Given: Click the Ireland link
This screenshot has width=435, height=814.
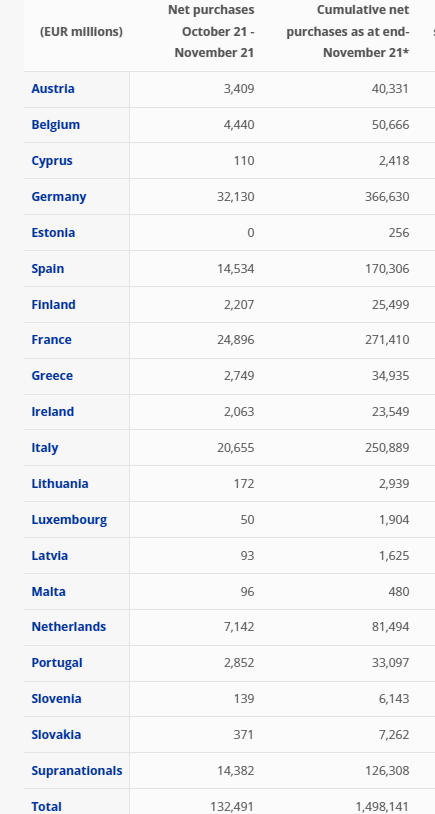Looking at the screenshot, I should pyautogui.click(x=52, y=412).
